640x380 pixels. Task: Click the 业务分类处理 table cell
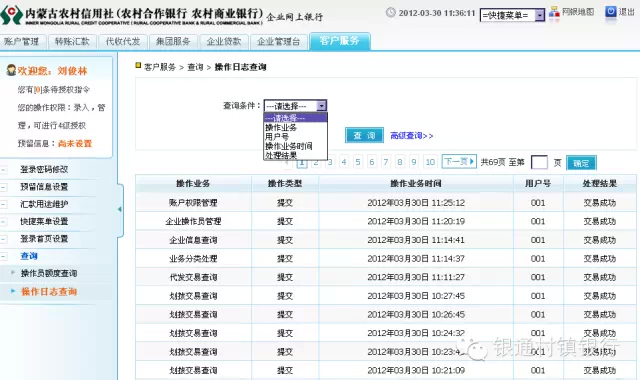click(193, 259)
